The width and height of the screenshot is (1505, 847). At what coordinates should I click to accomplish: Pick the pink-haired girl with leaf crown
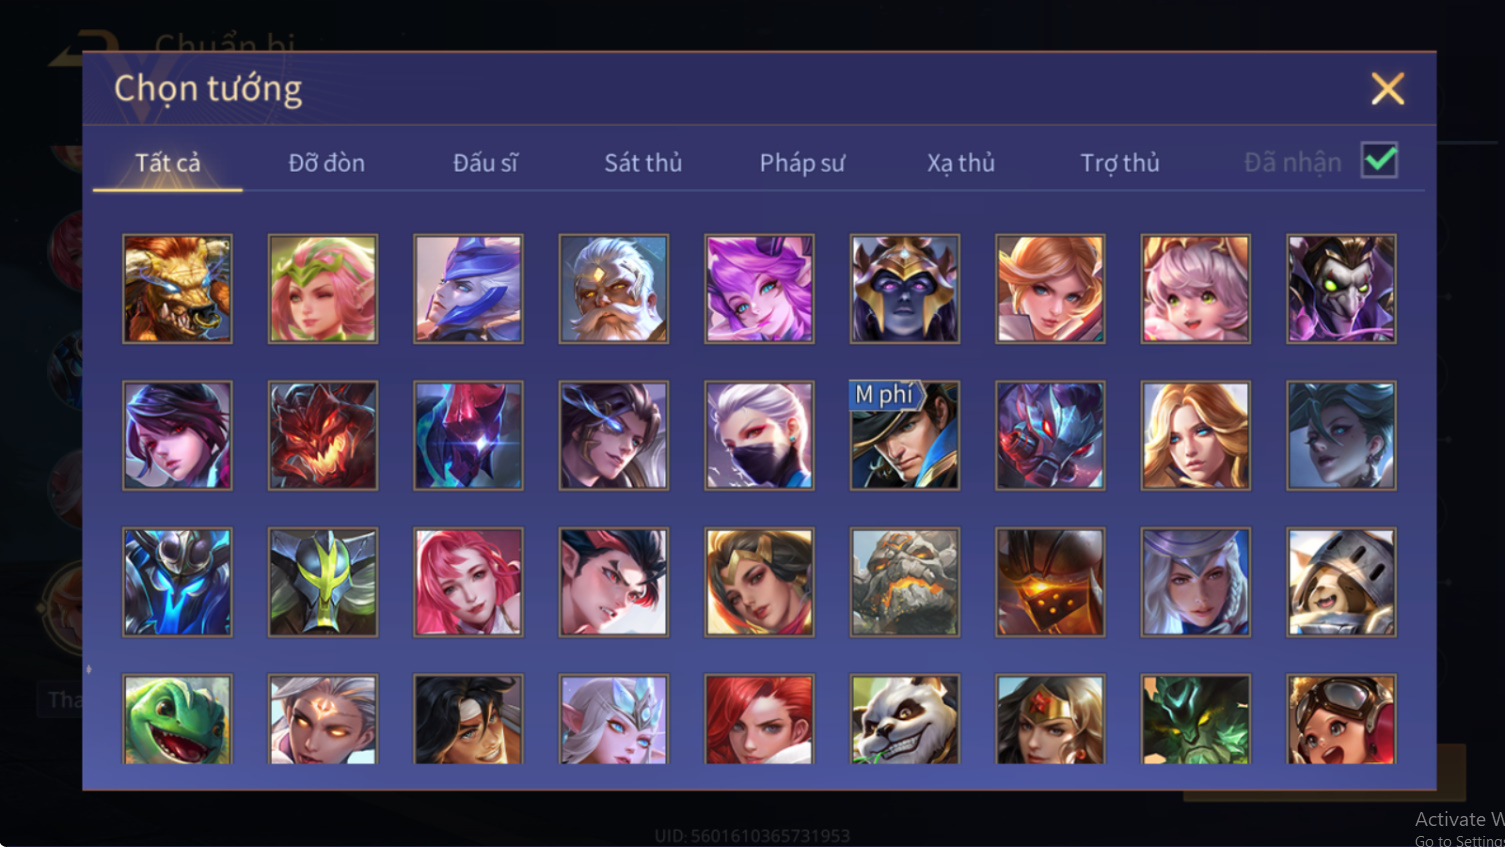click(323, 289)
